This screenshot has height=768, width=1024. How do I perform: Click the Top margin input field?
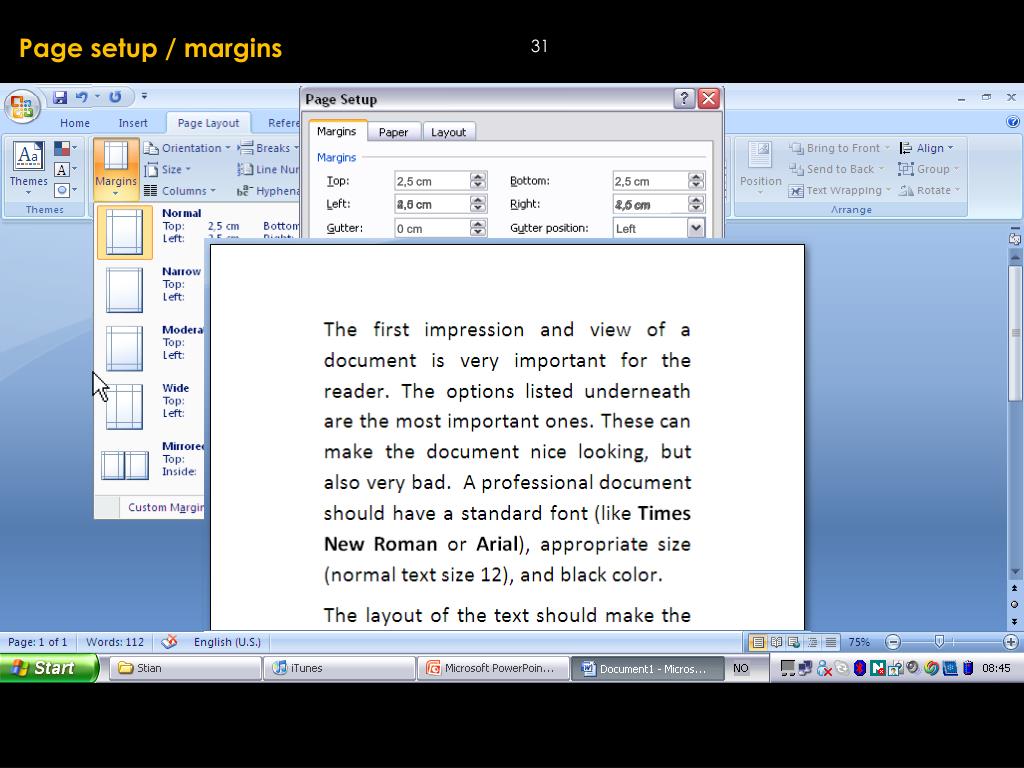[x=432, y=181]
